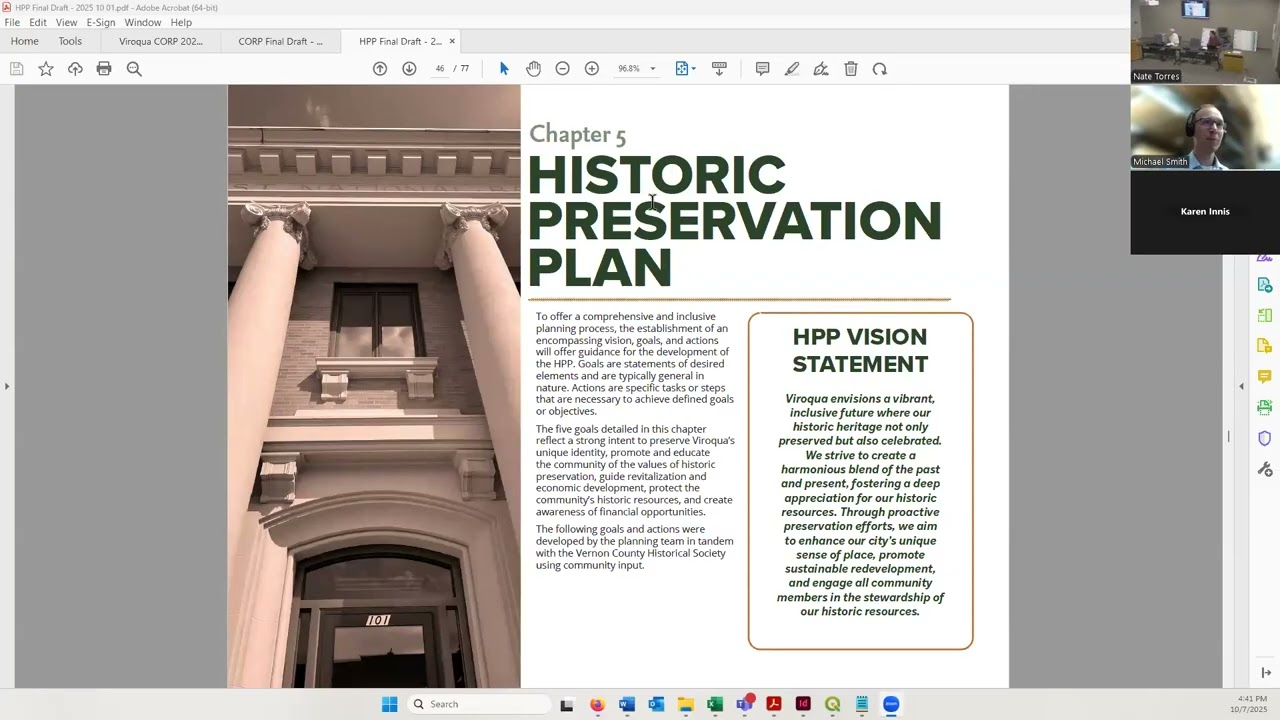Add a comment with the sticky note tool
The height and width of the screenshot is (720, 1280).
tap(762, 69)
